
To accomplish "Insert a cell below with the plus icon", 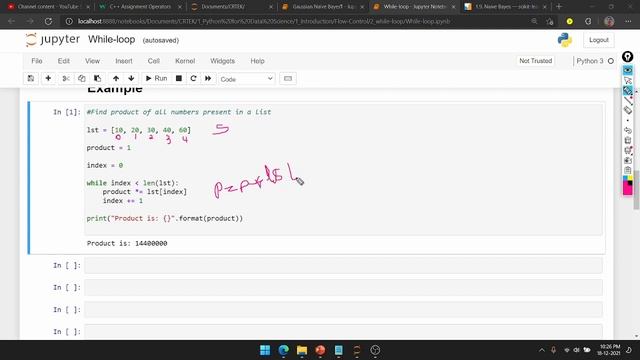I will (48, 78).
